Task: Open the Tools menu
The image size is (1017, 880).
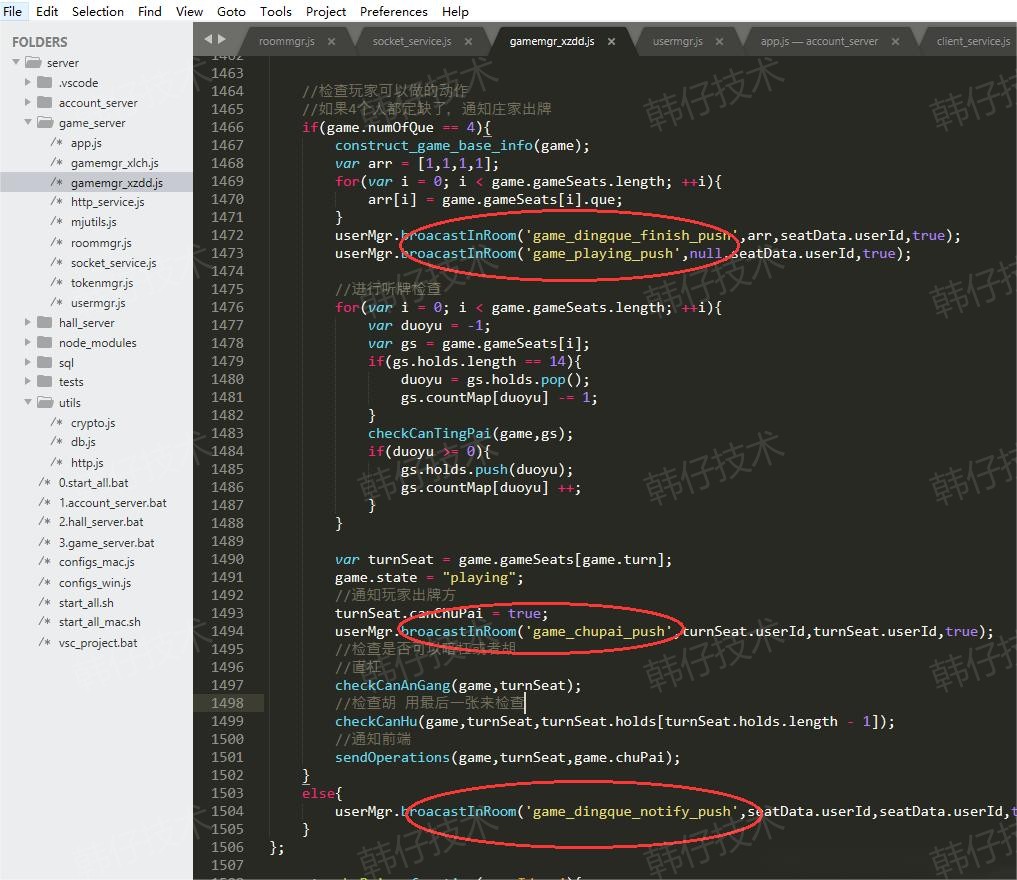Action: click(276, 11)
